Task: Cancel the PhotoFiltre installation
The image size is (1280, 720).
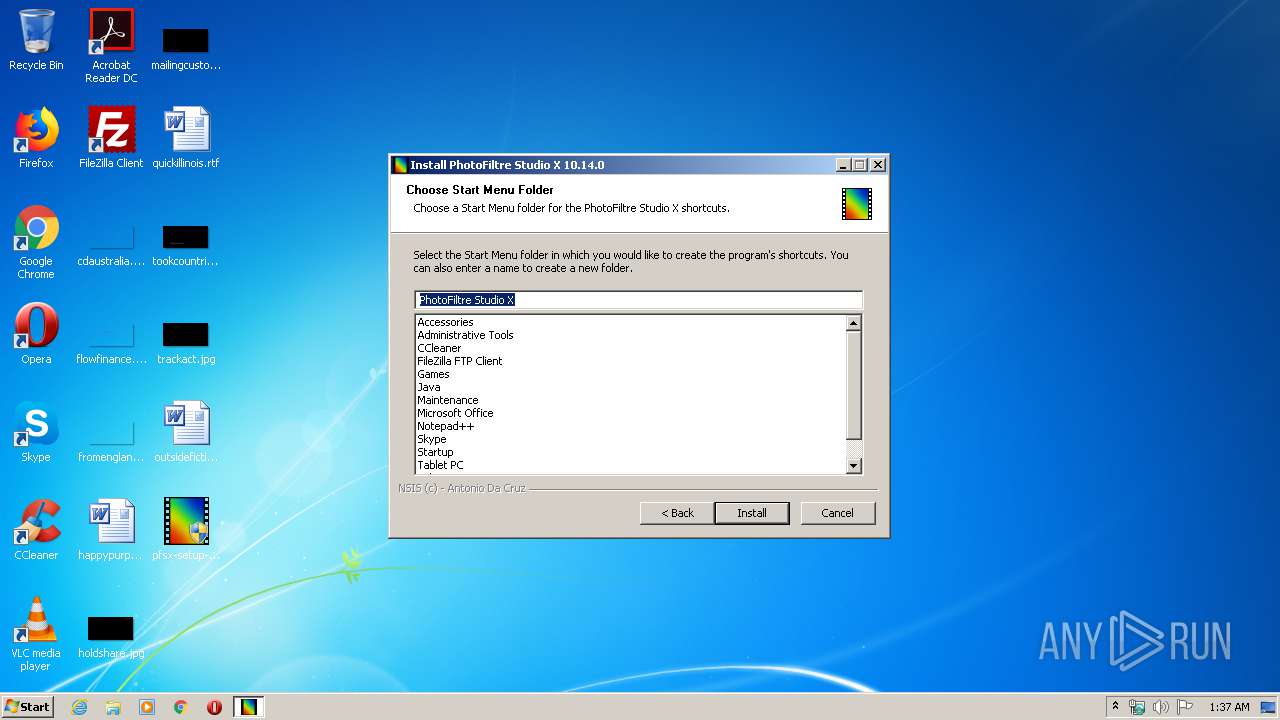Action: tap(837, 513)
